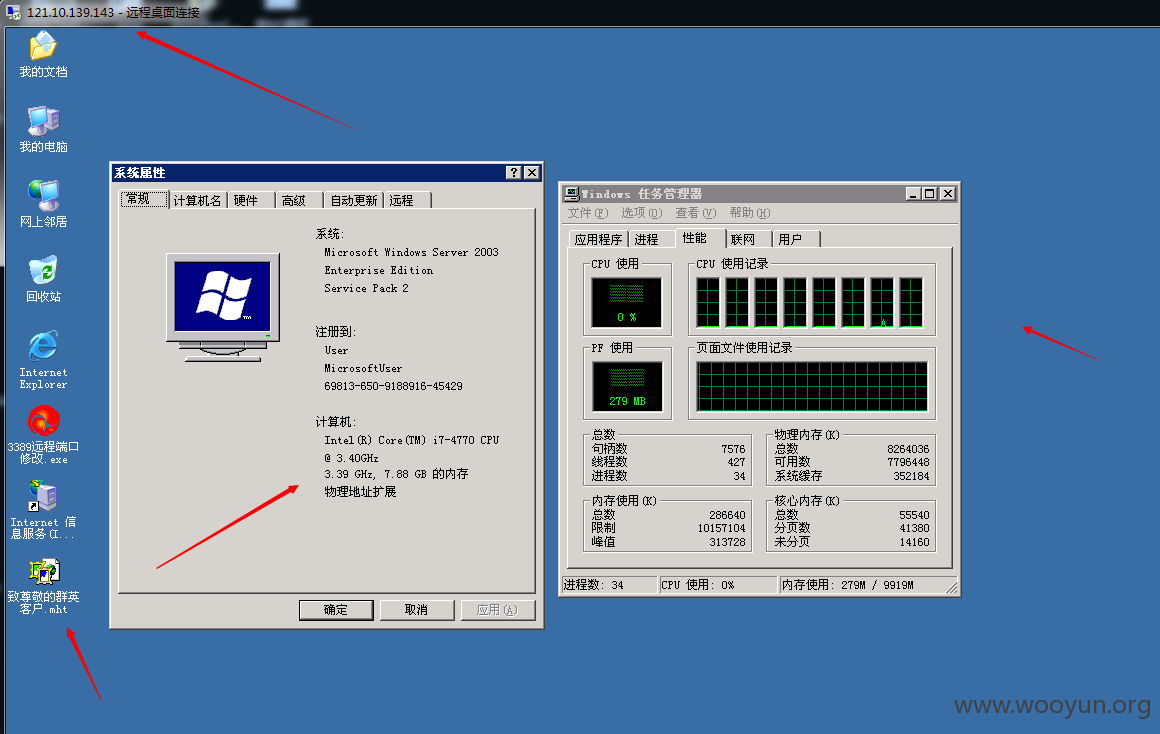Screen dimensions: 1160x734
Task: Click the 物理地址扩展 text
Action: pyautogui.click(x=360, y=492)
